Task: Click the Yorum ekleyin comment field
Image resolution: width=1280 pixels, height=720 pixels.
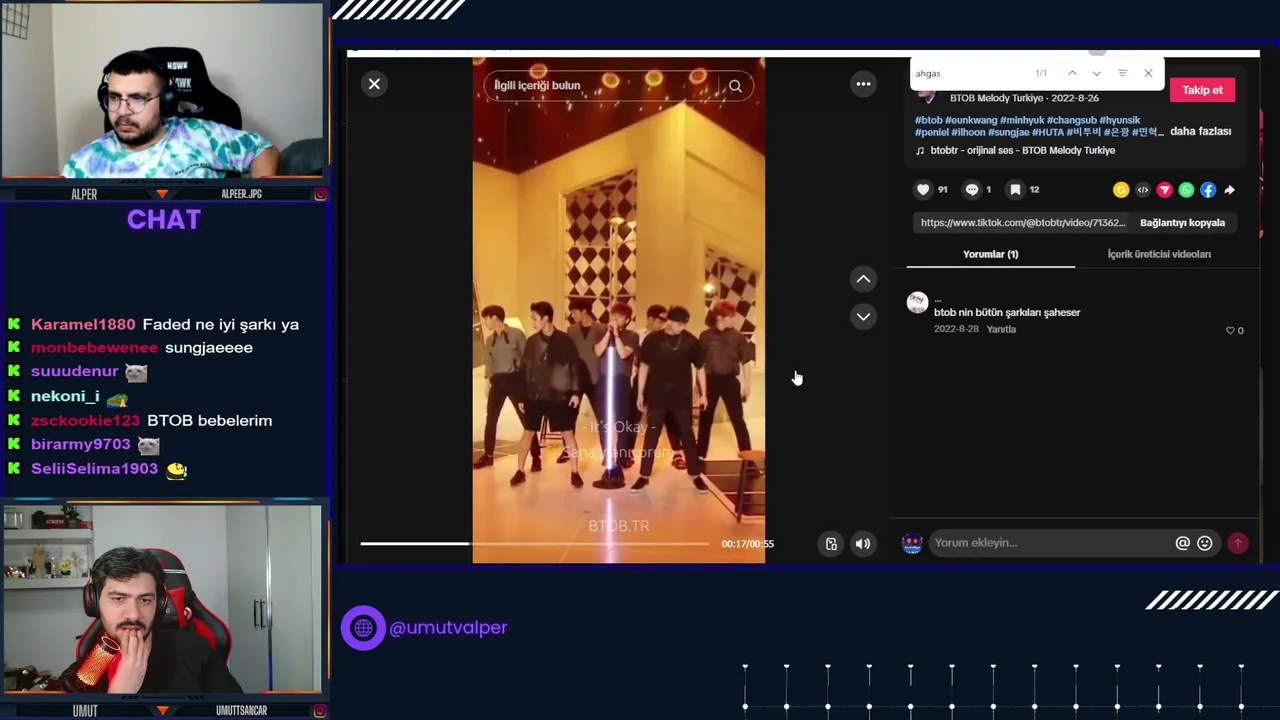Action: (x=1050, y=543)
